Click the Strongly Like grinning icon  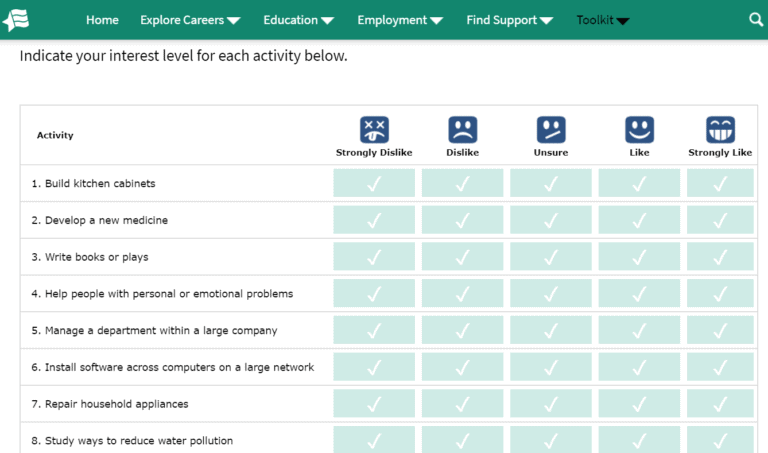point(720,130)
